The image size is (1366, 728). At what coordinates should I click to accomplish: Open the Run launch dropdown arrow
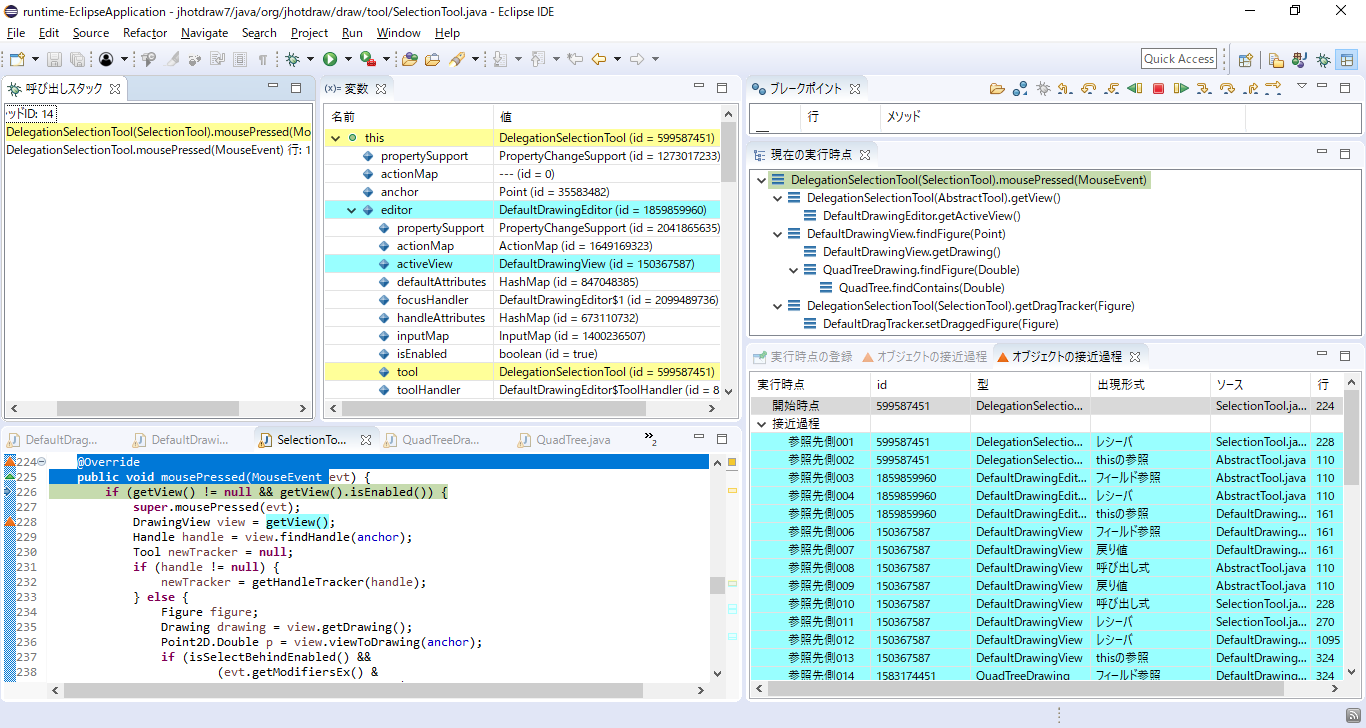(347, 59)
